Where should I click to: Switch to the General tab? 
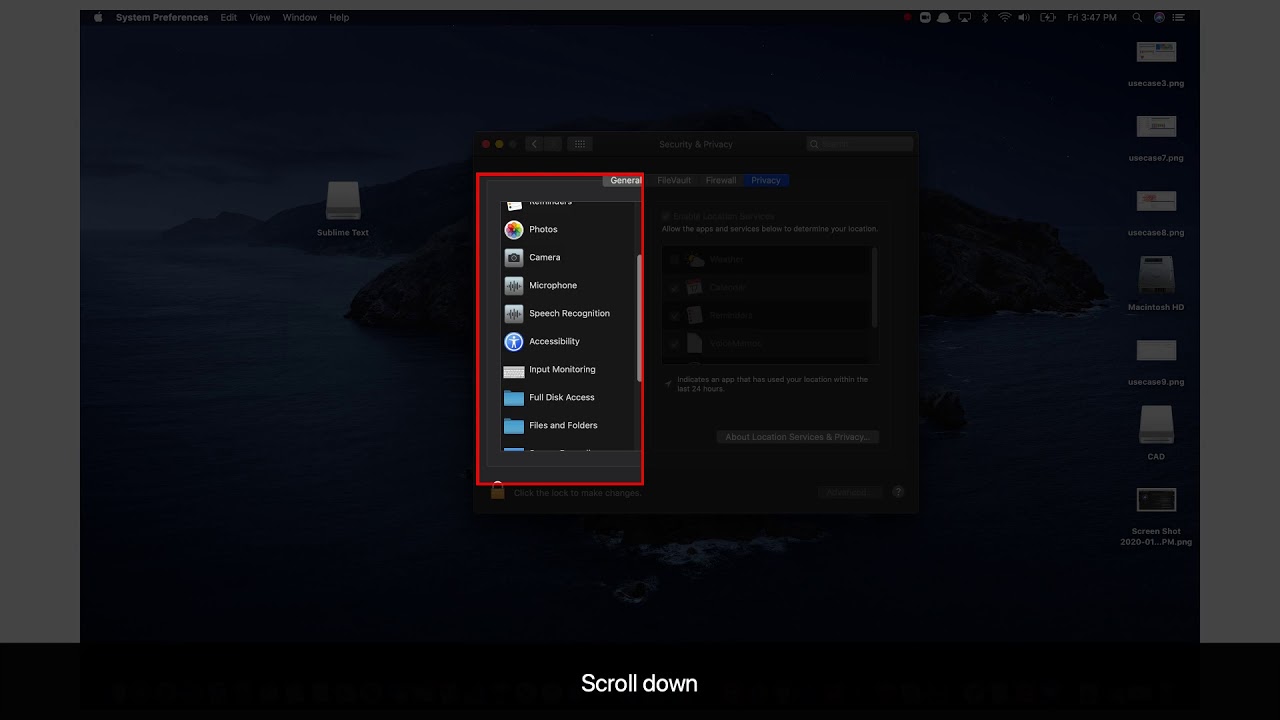[626, 181]
